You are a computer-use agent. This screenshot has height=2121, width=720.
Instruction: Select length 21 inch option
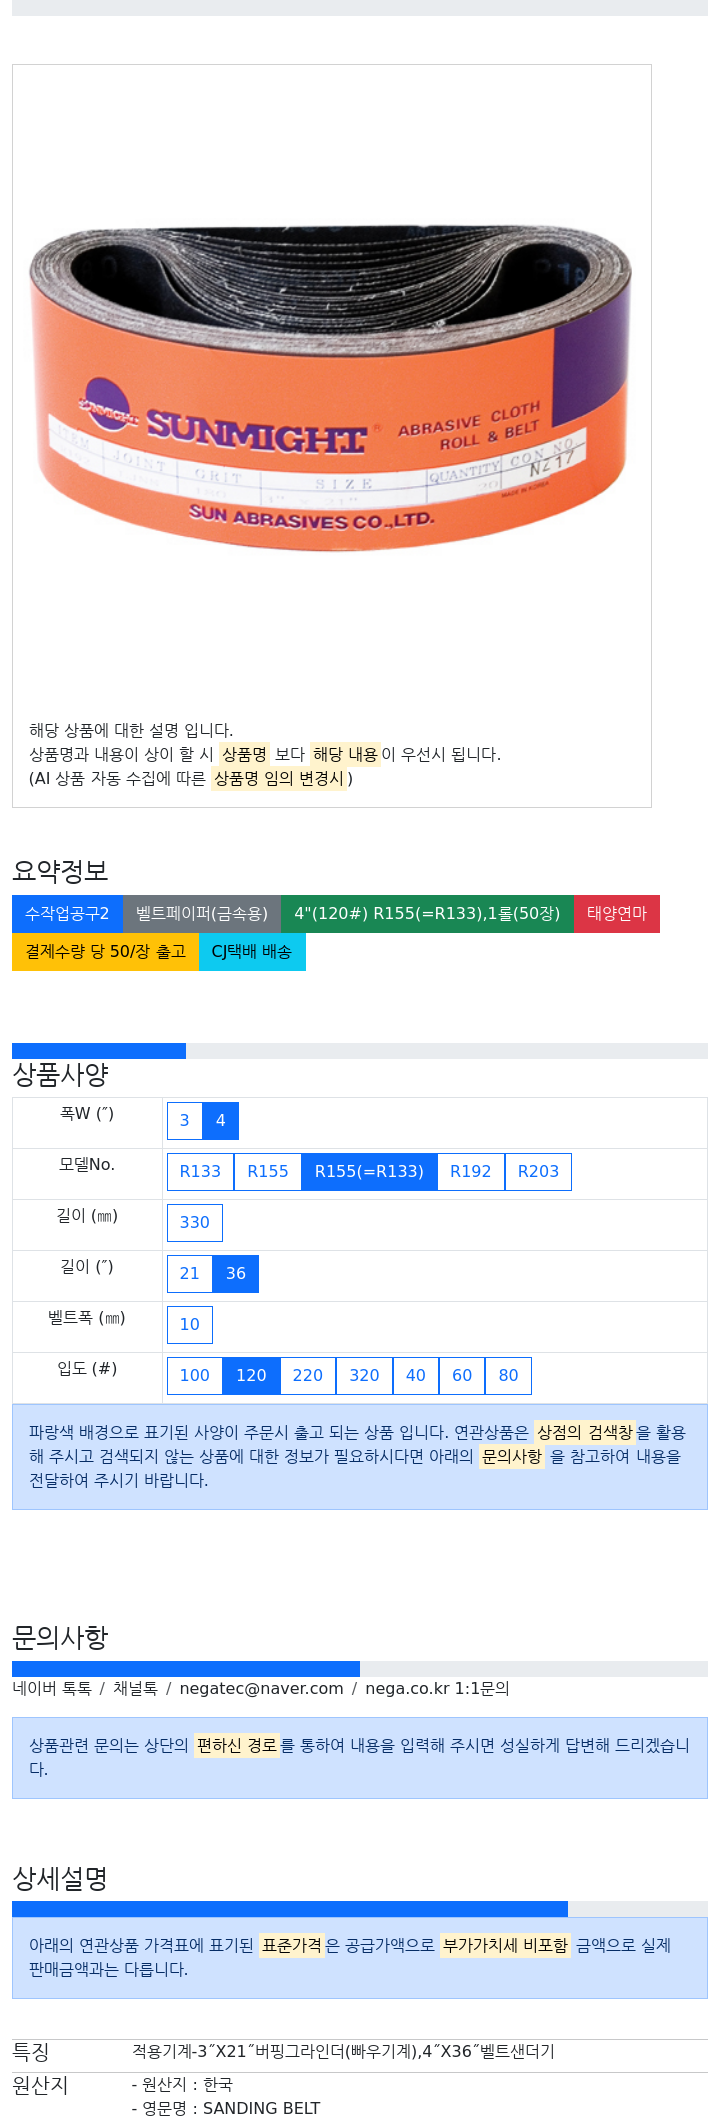tap(190, 1273)
